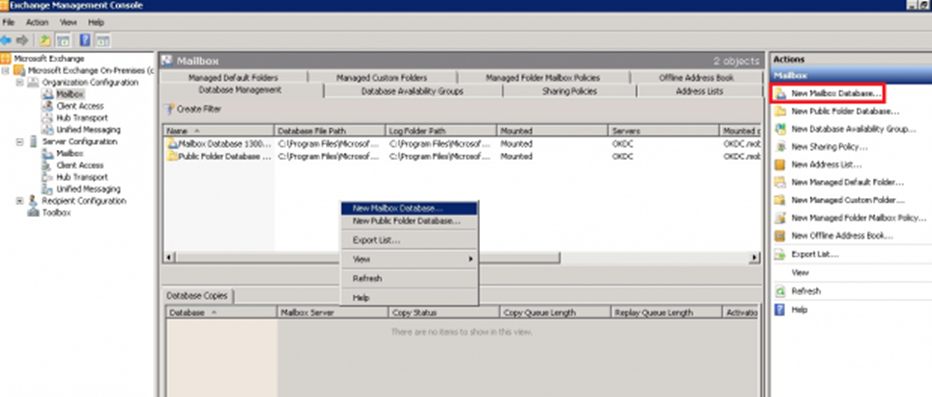Open the Help menu in menu bar
Image resolution: width=932 pixels, height=397 pixels.
coord(96,23)
